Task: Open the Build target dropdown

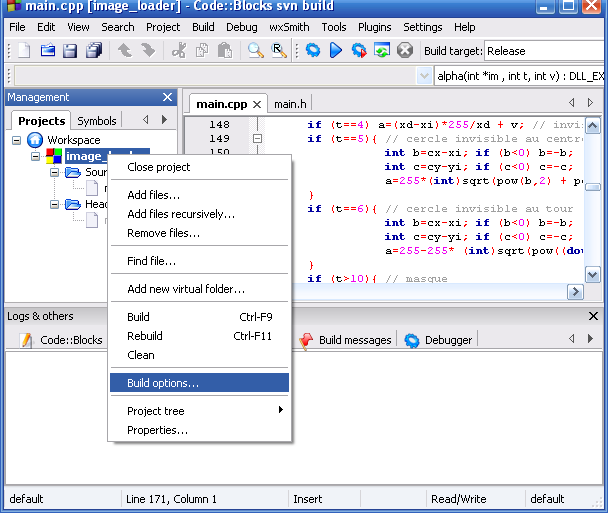Action: pos(545,51)
